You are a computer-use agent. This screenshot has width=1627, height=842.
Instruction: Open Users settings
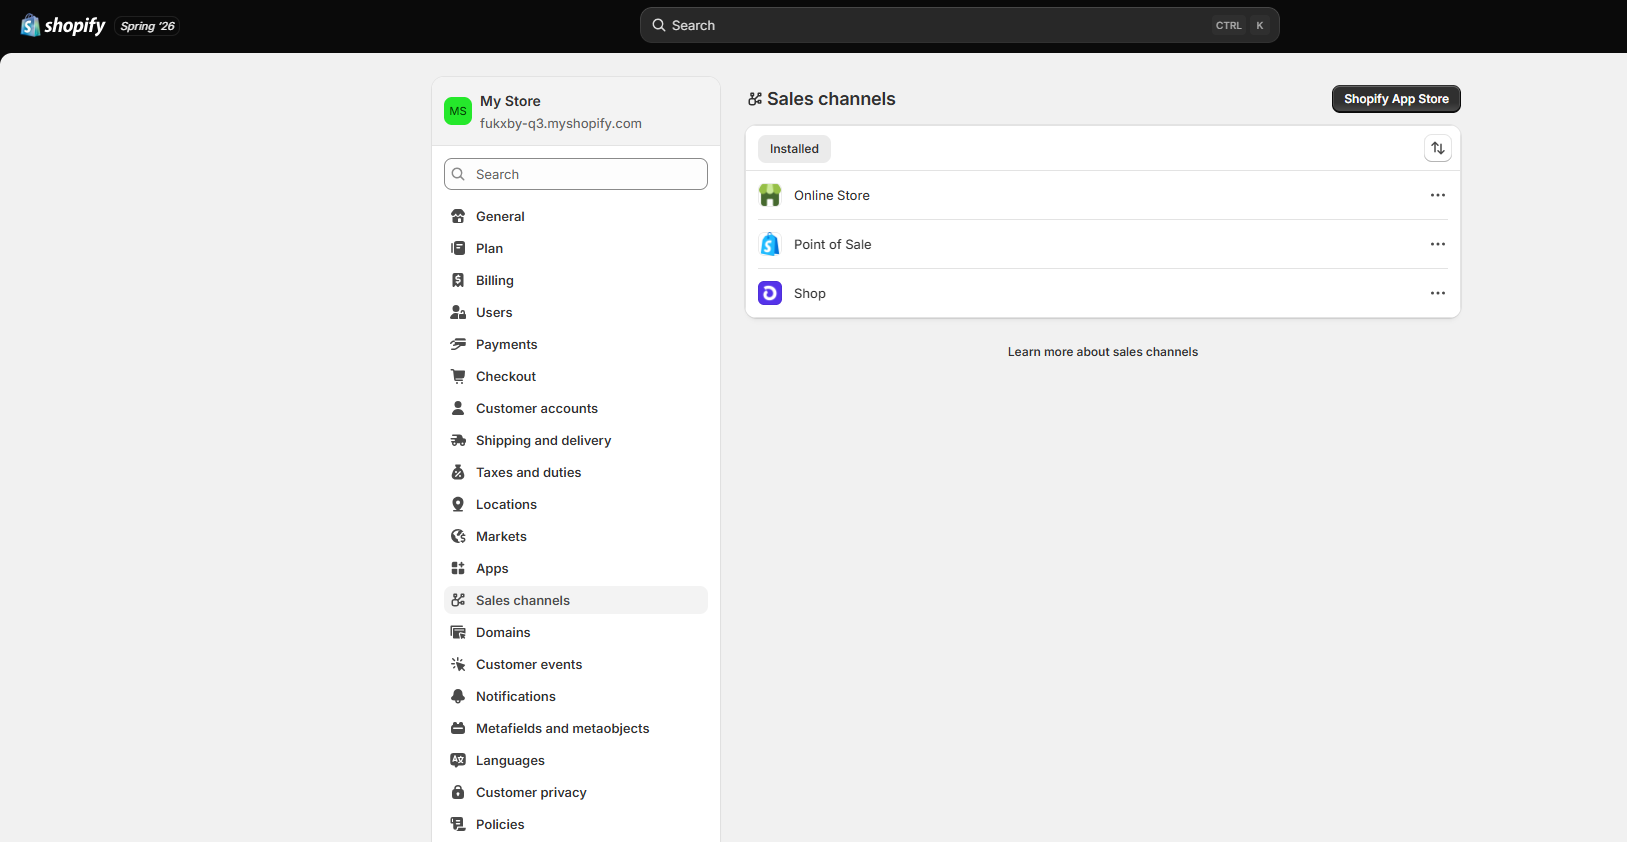pyautogui.click(x=576, y=312)
